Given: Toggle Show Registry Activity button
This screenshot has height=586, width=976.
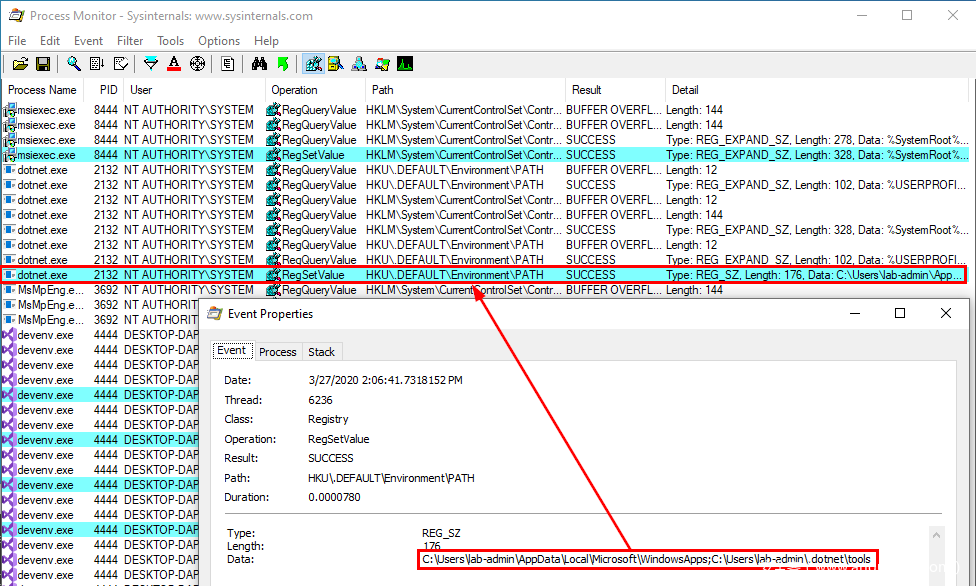Looking at the screenshot, I should click(x=313, y=64).
